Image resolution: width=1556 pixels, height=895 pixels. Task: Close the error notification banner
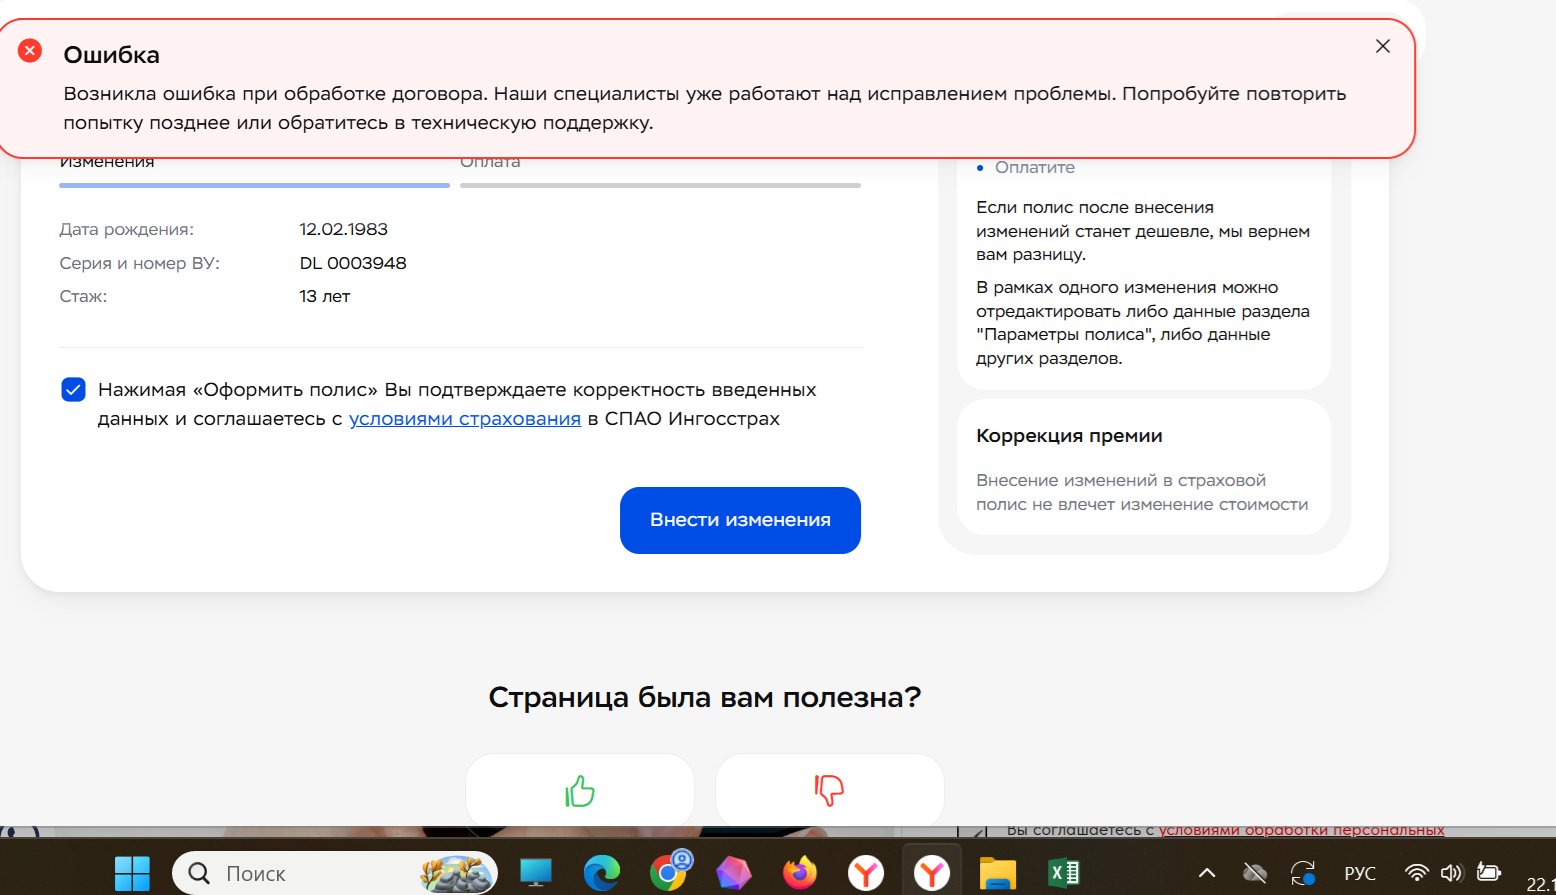(1382, 46)
